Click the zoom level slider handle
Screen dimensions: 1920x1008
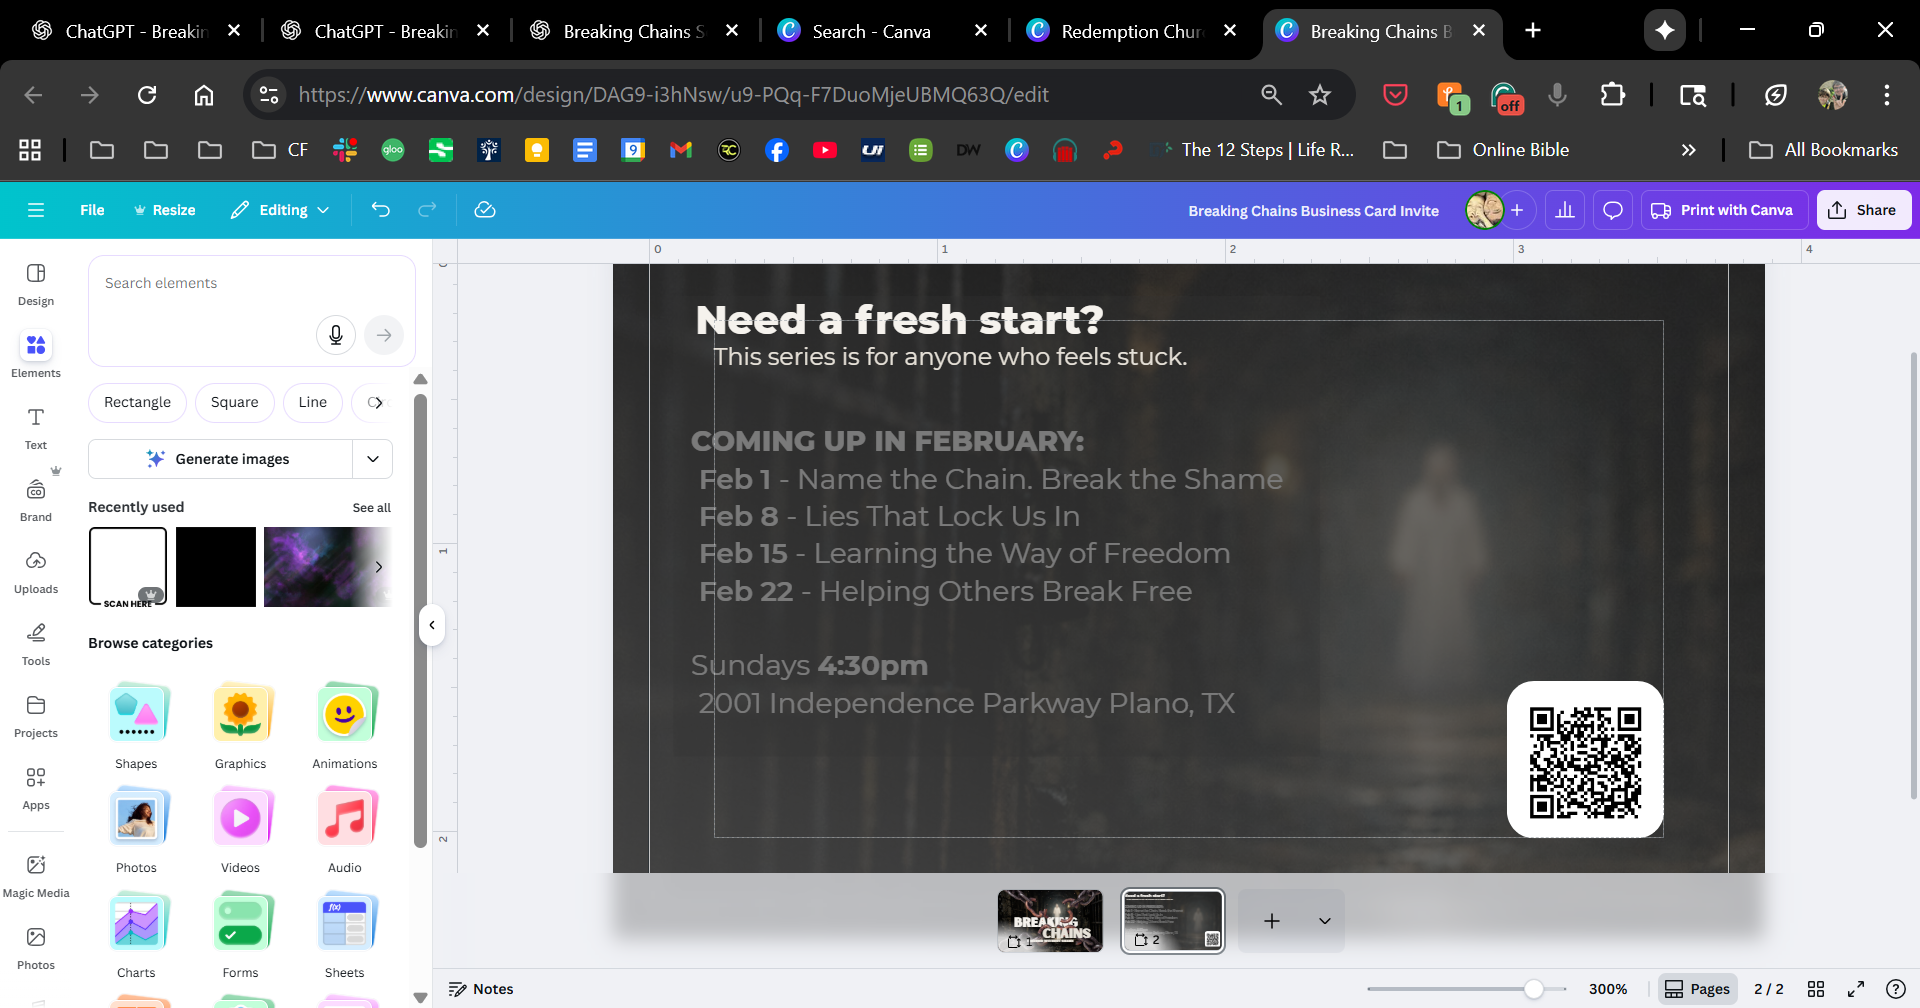tap(1533, 989)
